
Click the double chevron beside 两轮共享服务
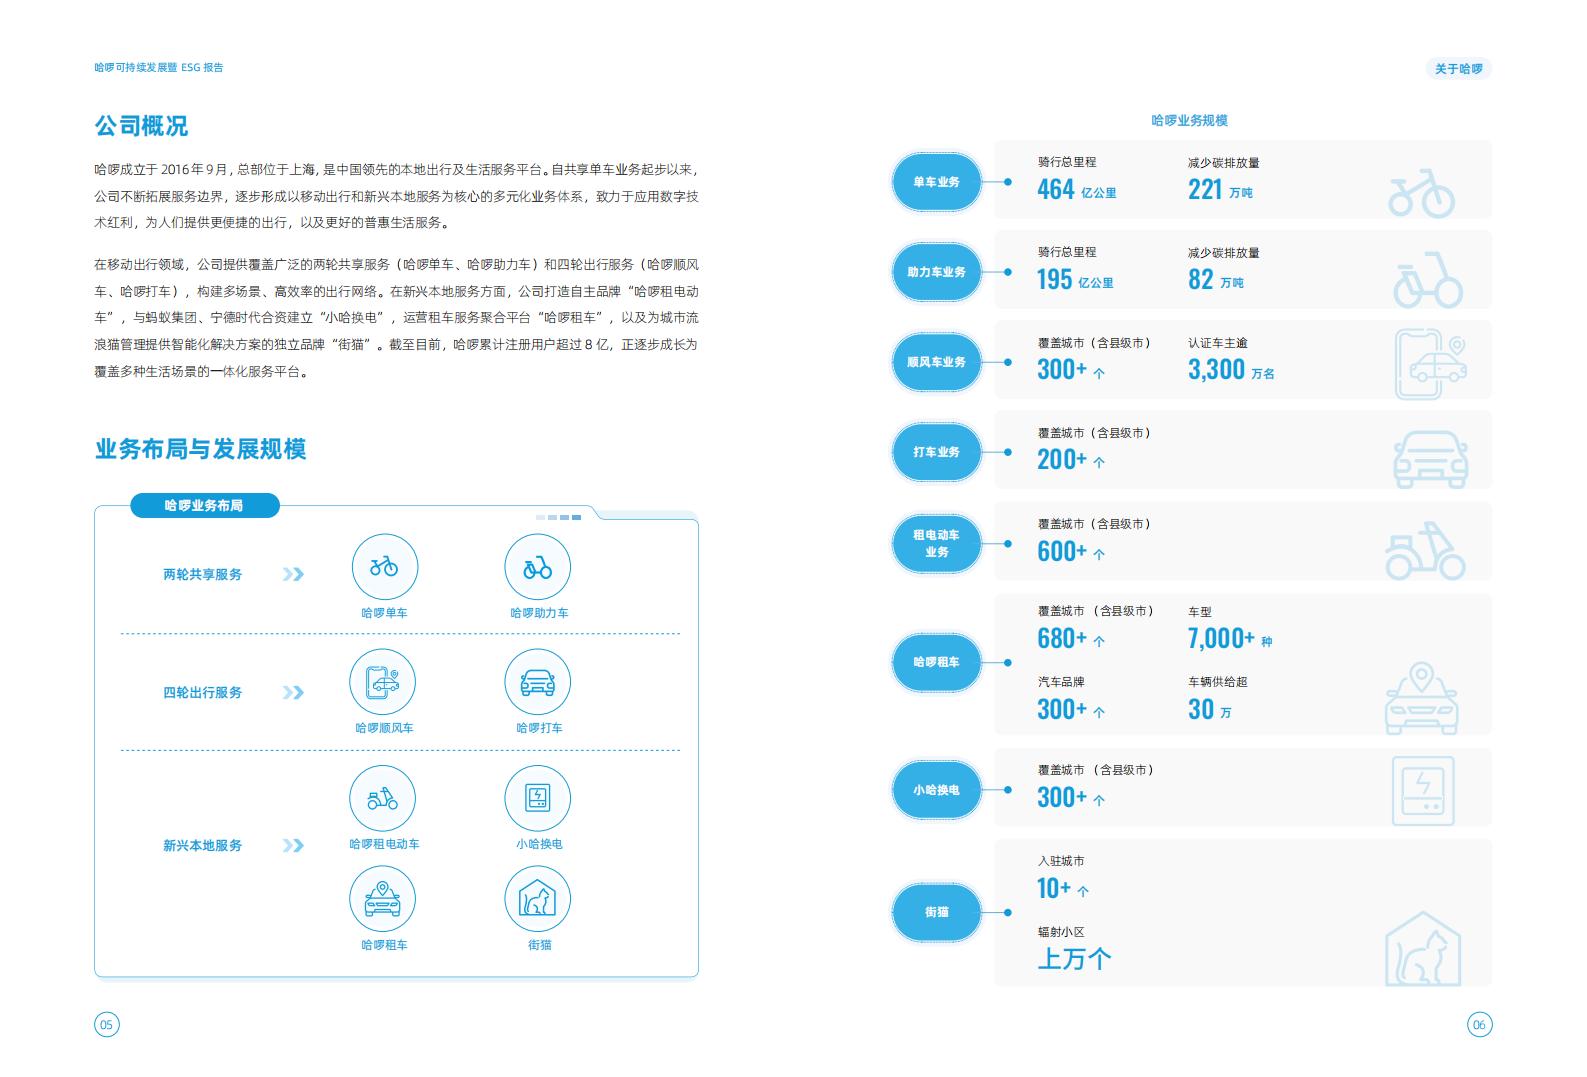(x=293, y=575)
